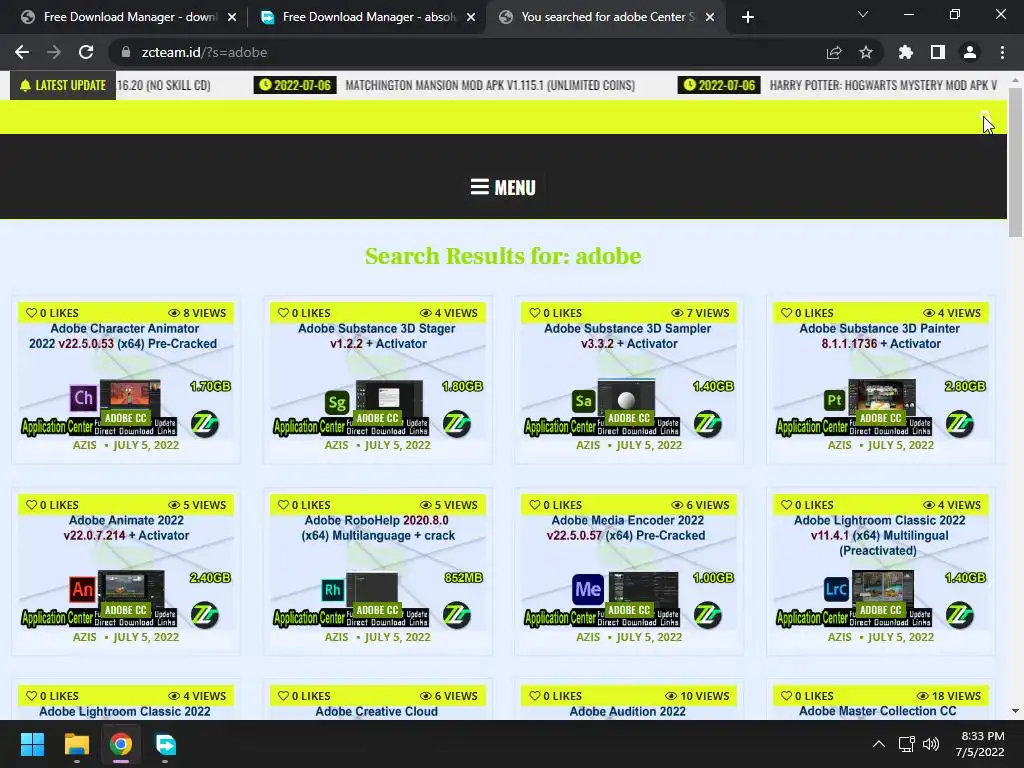The width and height of the screenshot is (1024, 768).
Task: Click the page vertical scrollbar thumb
Action: click(x=1015, y=162)
